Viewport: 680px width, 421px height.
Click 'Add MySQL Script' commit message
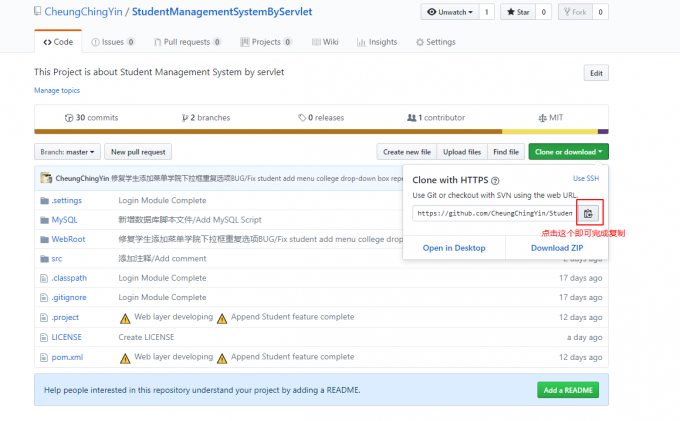point(190,220)
